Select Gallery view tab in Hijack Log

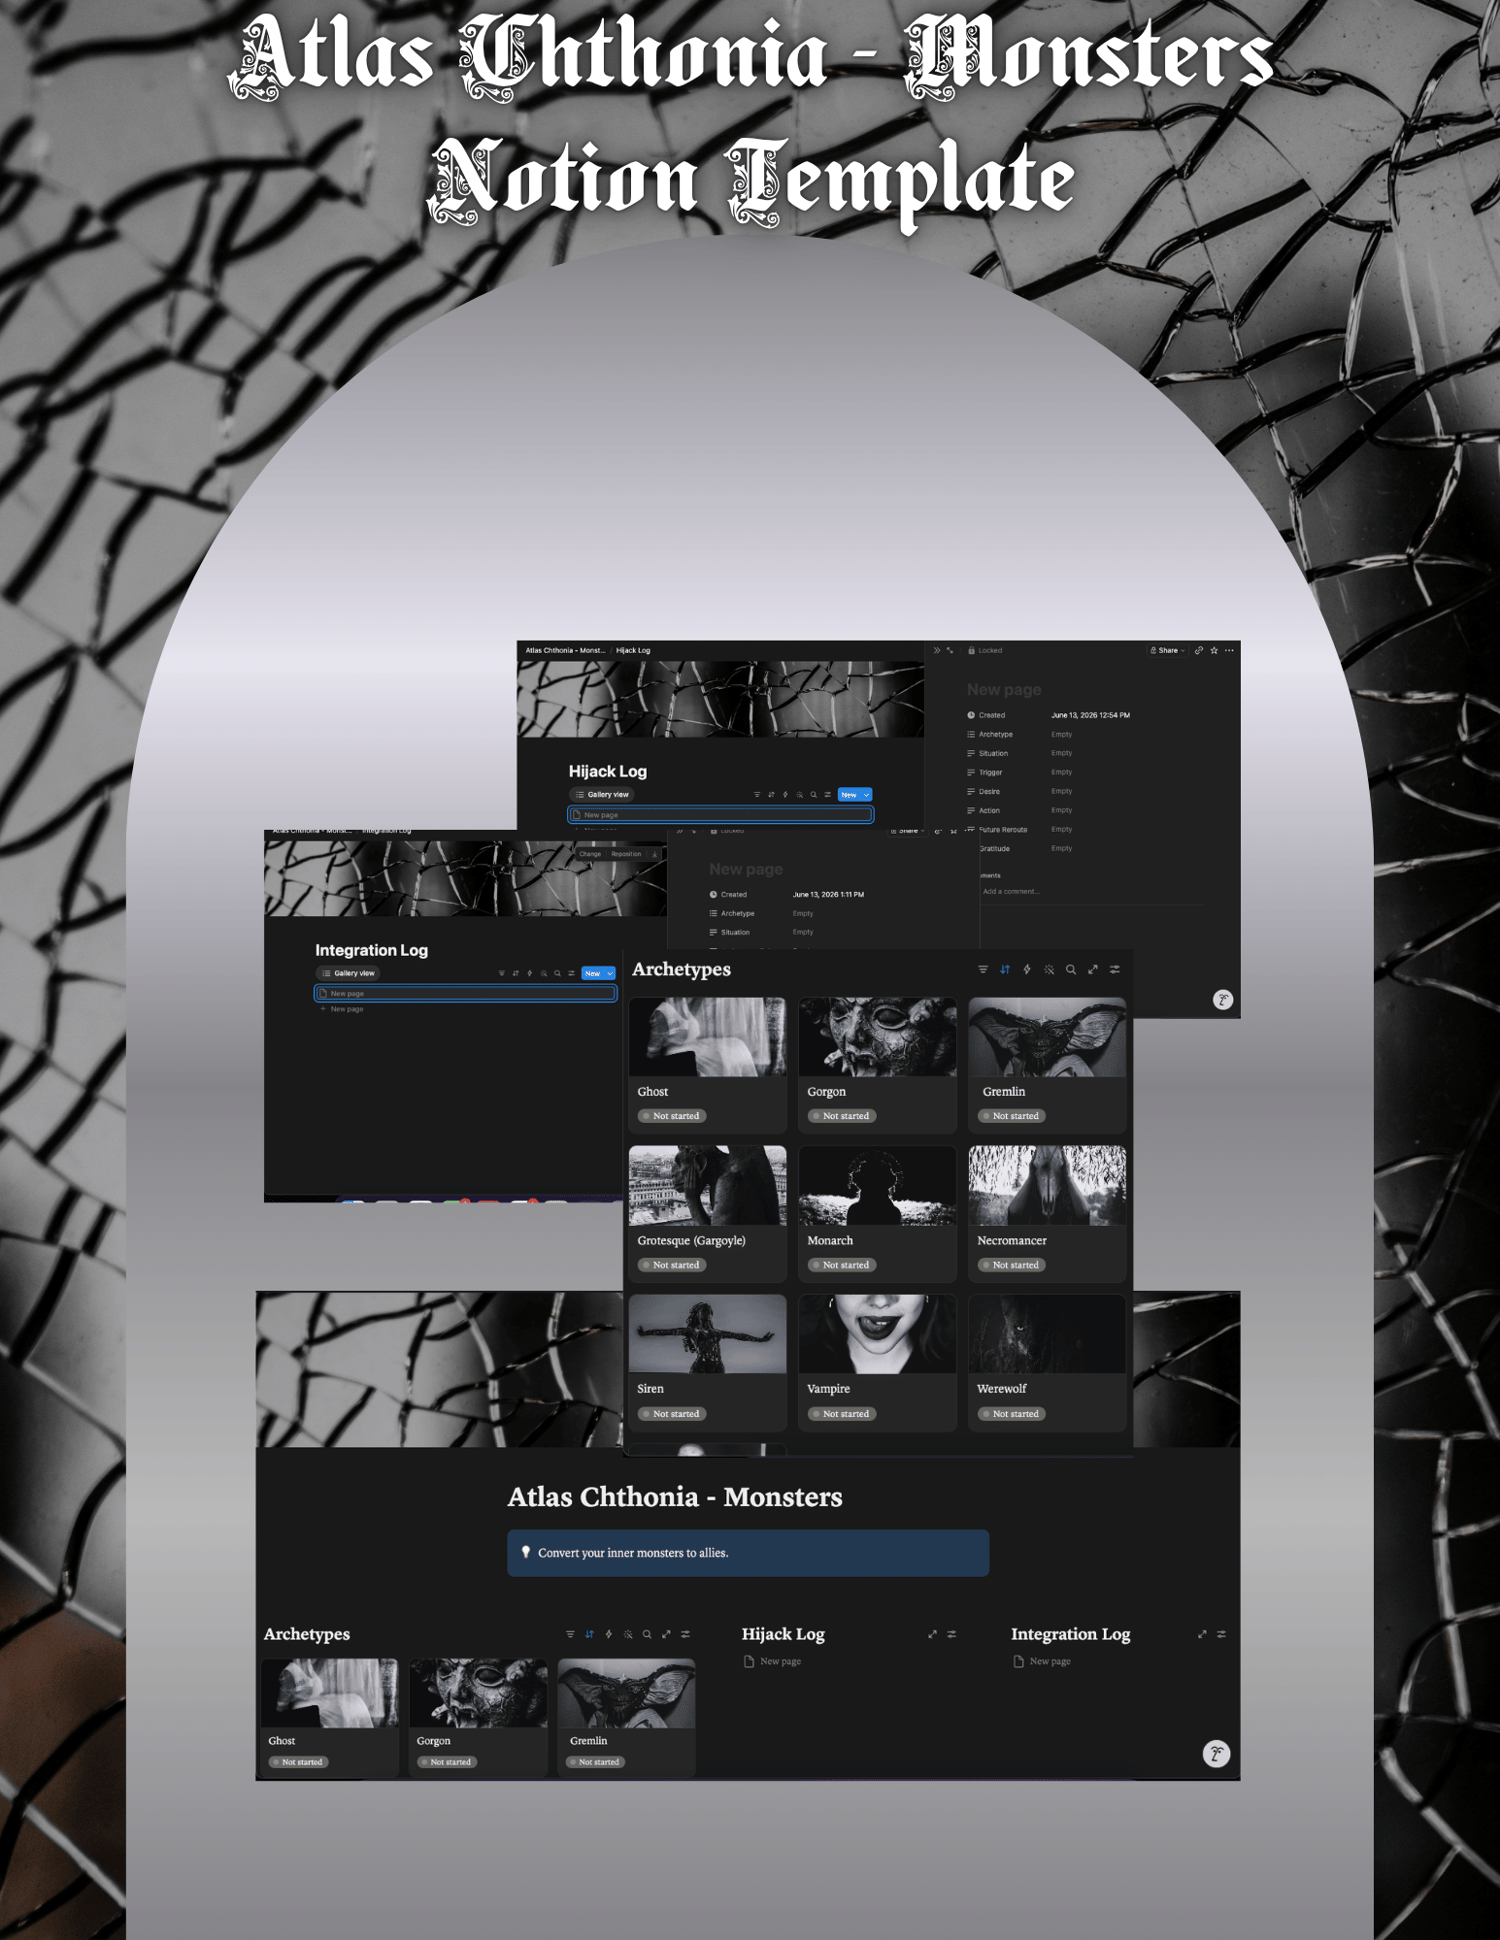tap(603, 795)
